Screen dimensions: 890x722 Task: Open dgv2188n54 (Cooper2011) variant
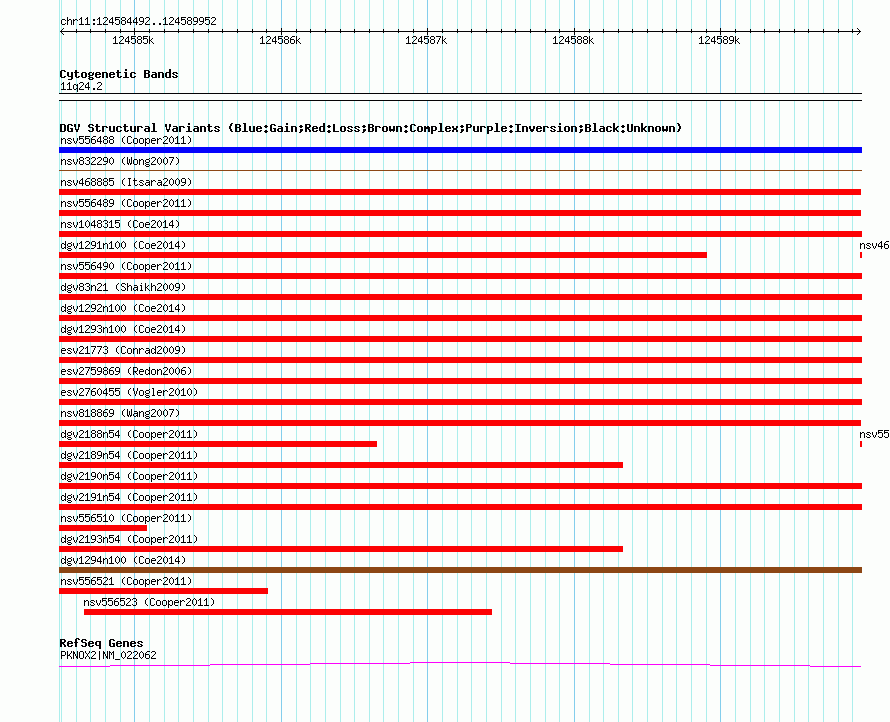coord(129,434)
